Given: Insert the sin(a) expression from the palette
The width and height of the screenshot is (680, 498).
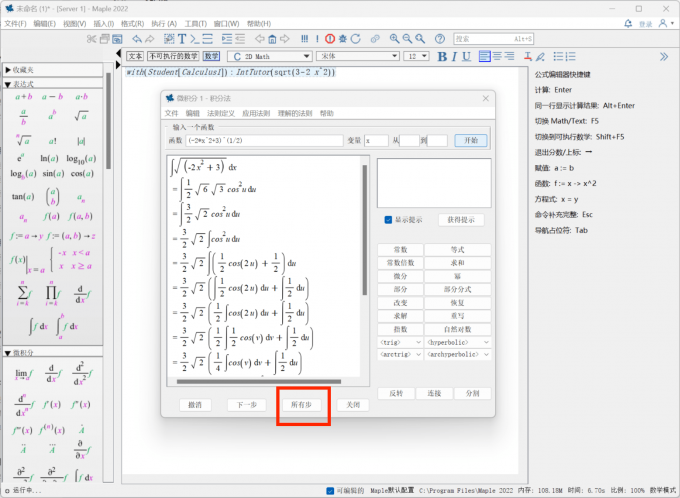Looking at the screenshot, I should click(53, 174).
